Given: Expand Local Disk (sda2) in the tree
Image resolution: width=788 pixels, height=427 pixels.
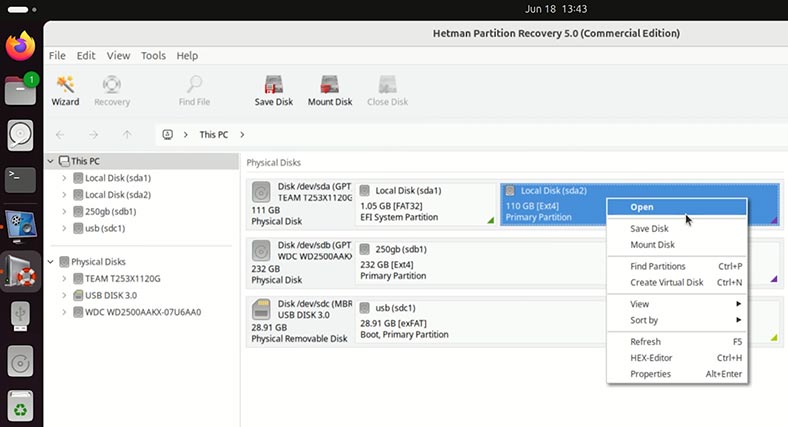Looking at the screenshot, I should click(64, 195).
